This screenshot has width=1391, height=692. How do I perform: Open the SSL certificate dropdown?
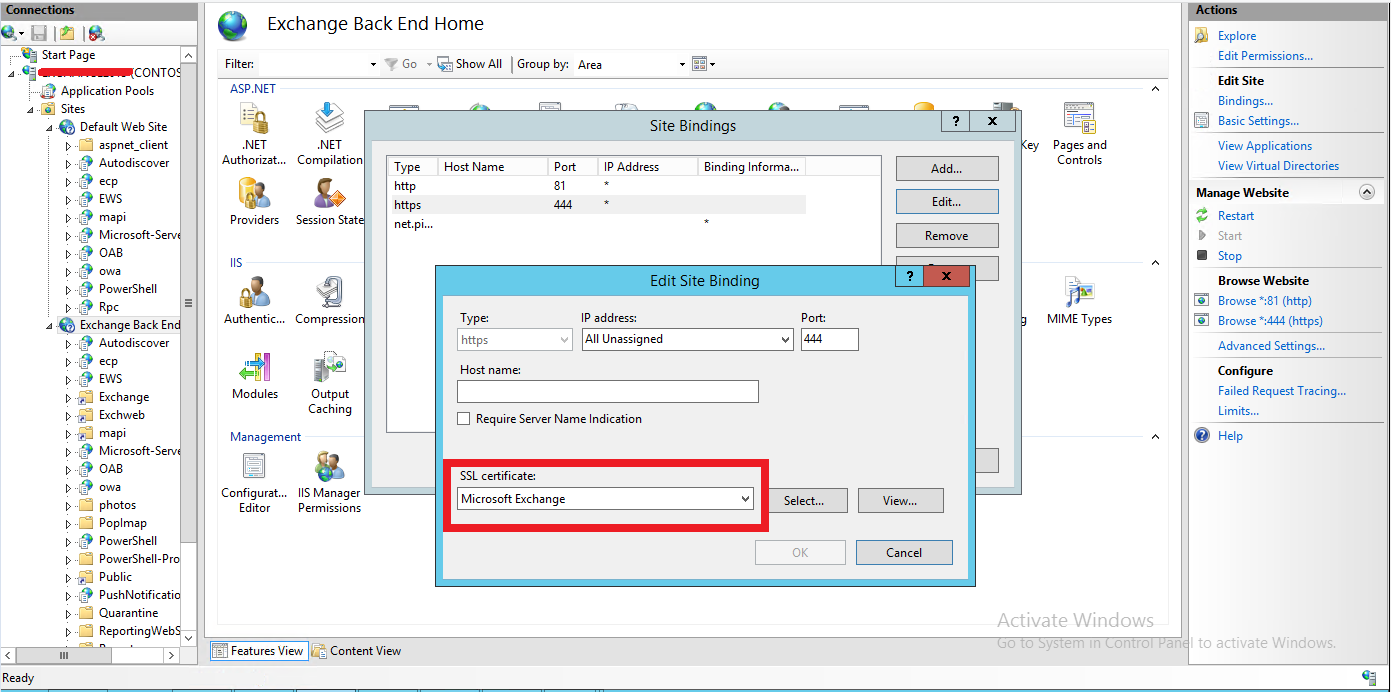pyautogui.click(x=745, y=498)
